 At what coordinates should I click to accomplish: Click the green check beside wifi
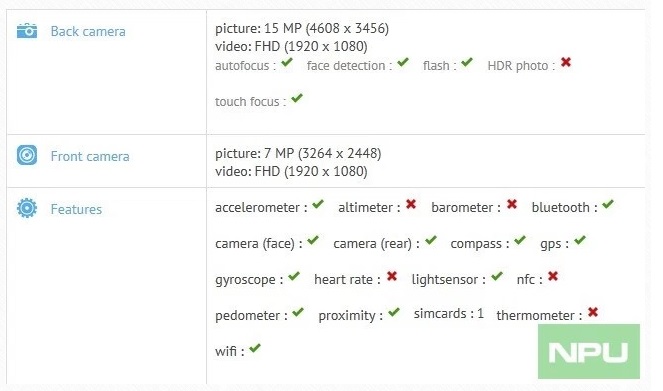[255, 348]
